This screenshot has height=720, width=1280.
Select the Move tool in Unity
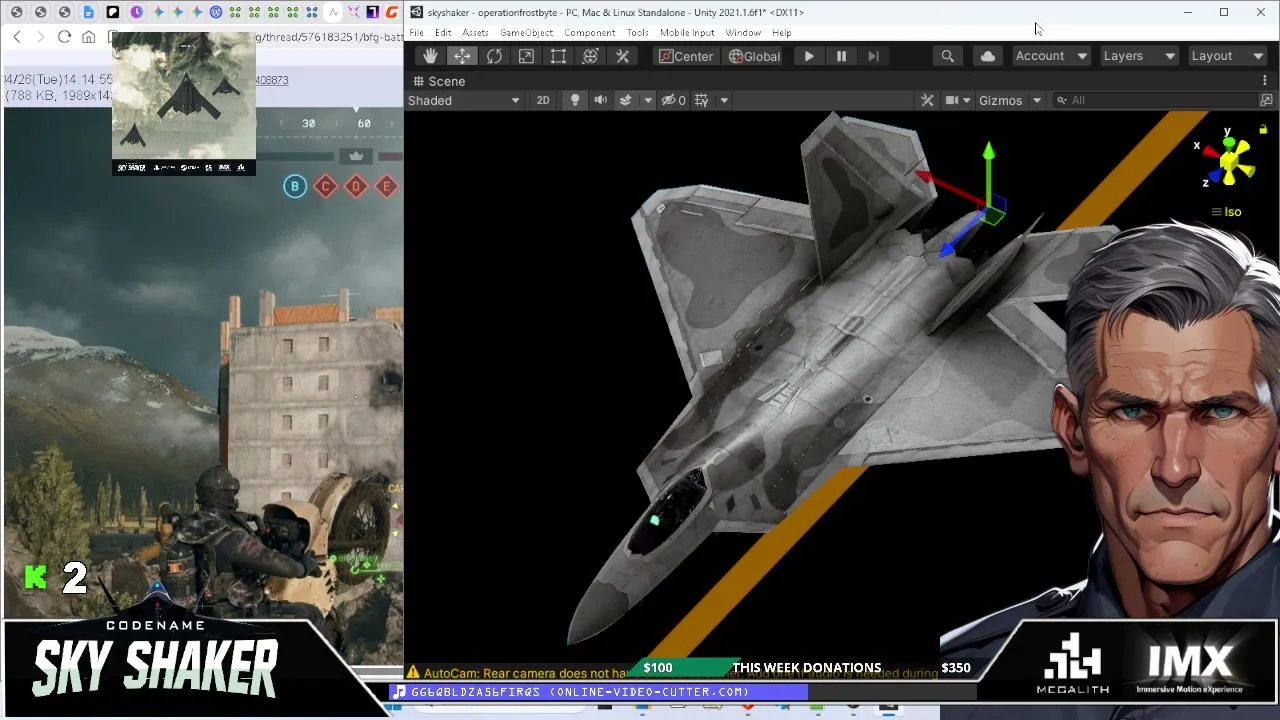coord(462,56)
